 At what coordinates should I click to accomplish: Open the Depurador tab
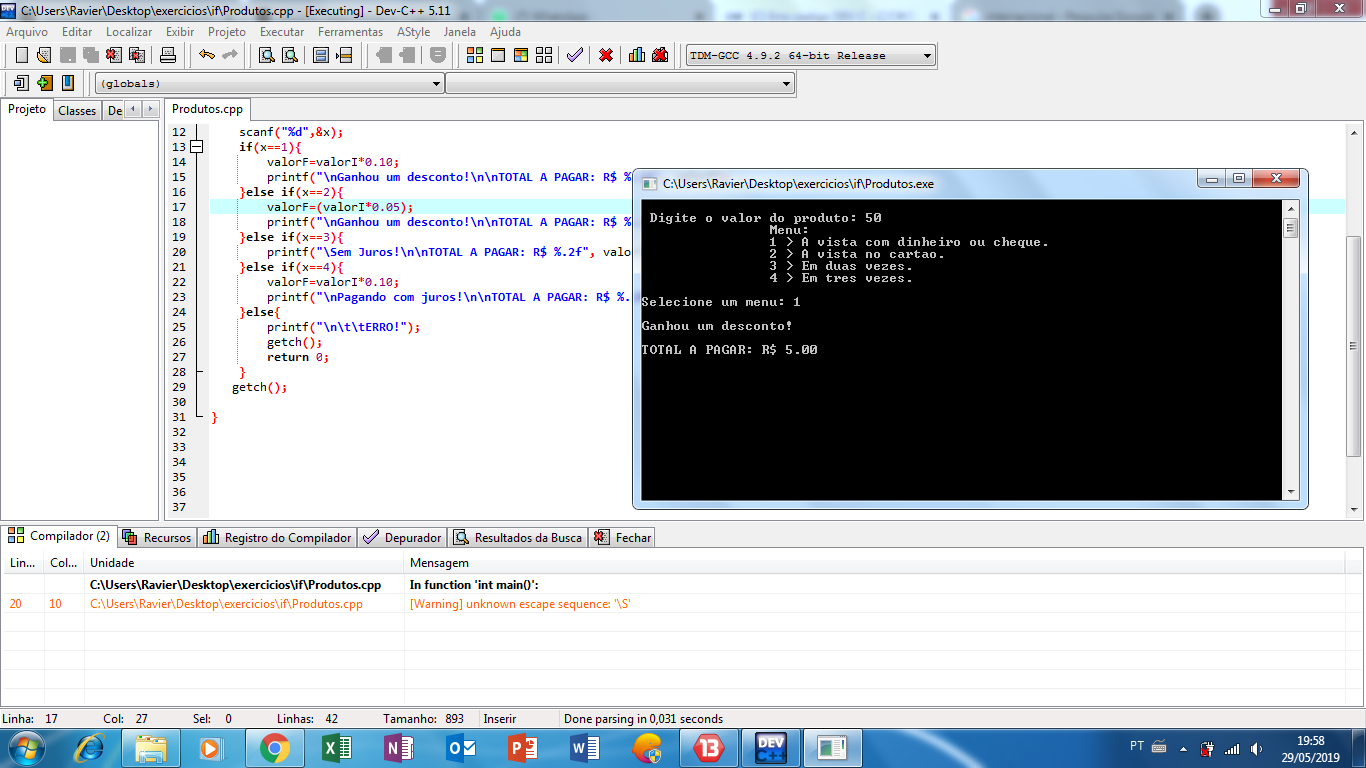(402, 537)
